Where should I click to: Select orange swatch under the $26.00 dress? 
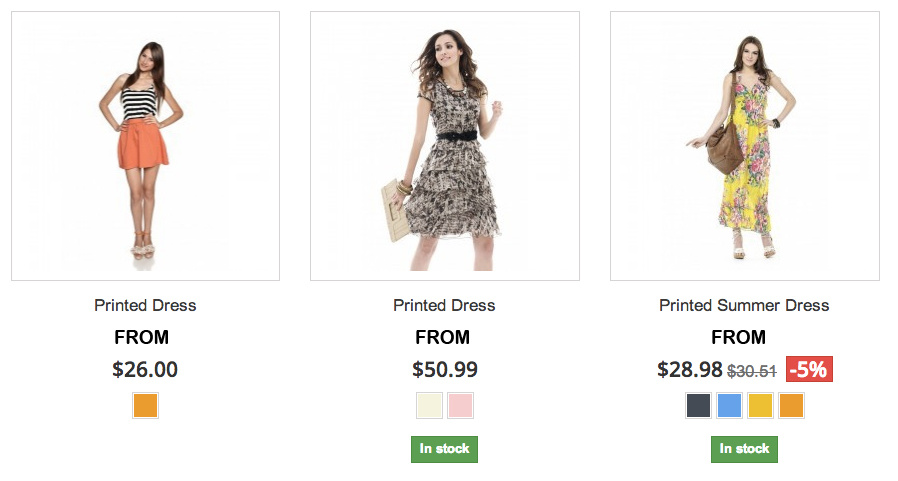coord(146,406)
